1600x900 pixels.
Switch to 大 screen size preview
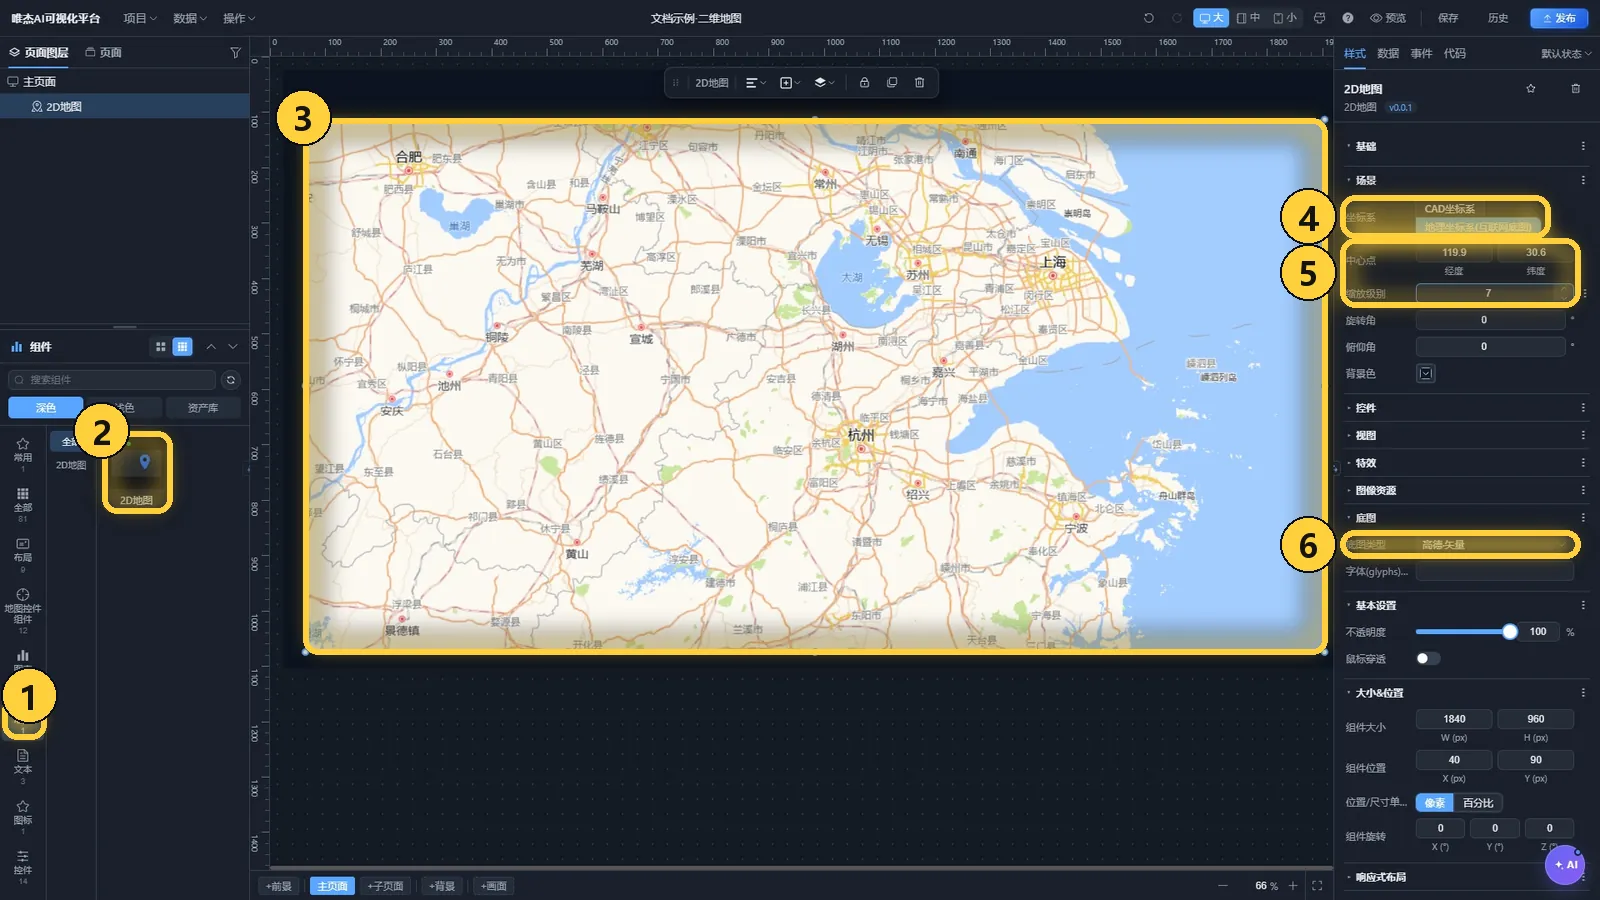click(1211, 18)
